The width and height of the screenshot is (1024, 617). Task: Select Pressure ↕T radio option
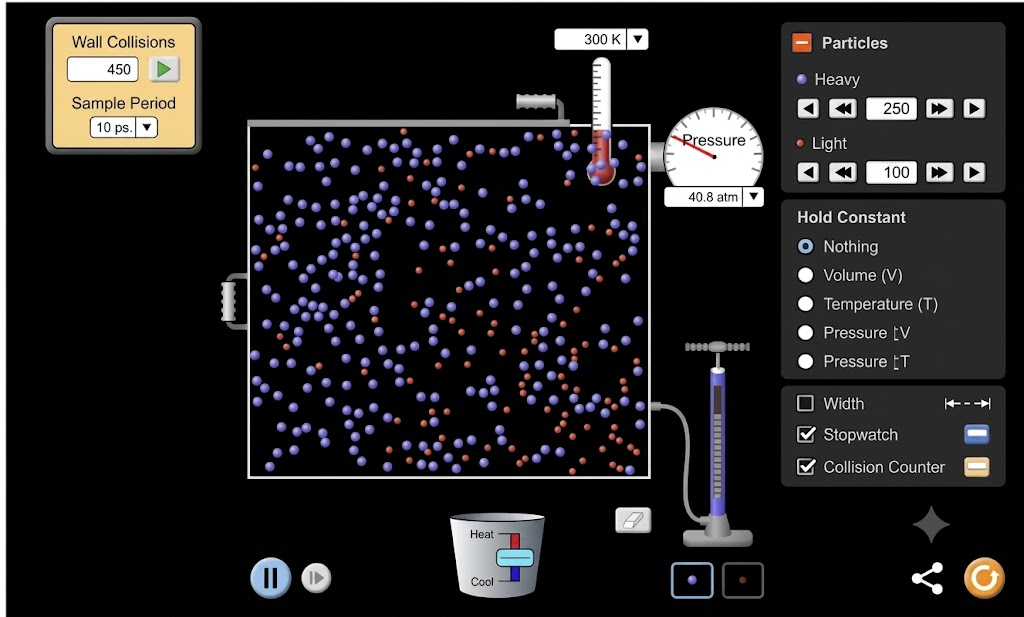805,361
